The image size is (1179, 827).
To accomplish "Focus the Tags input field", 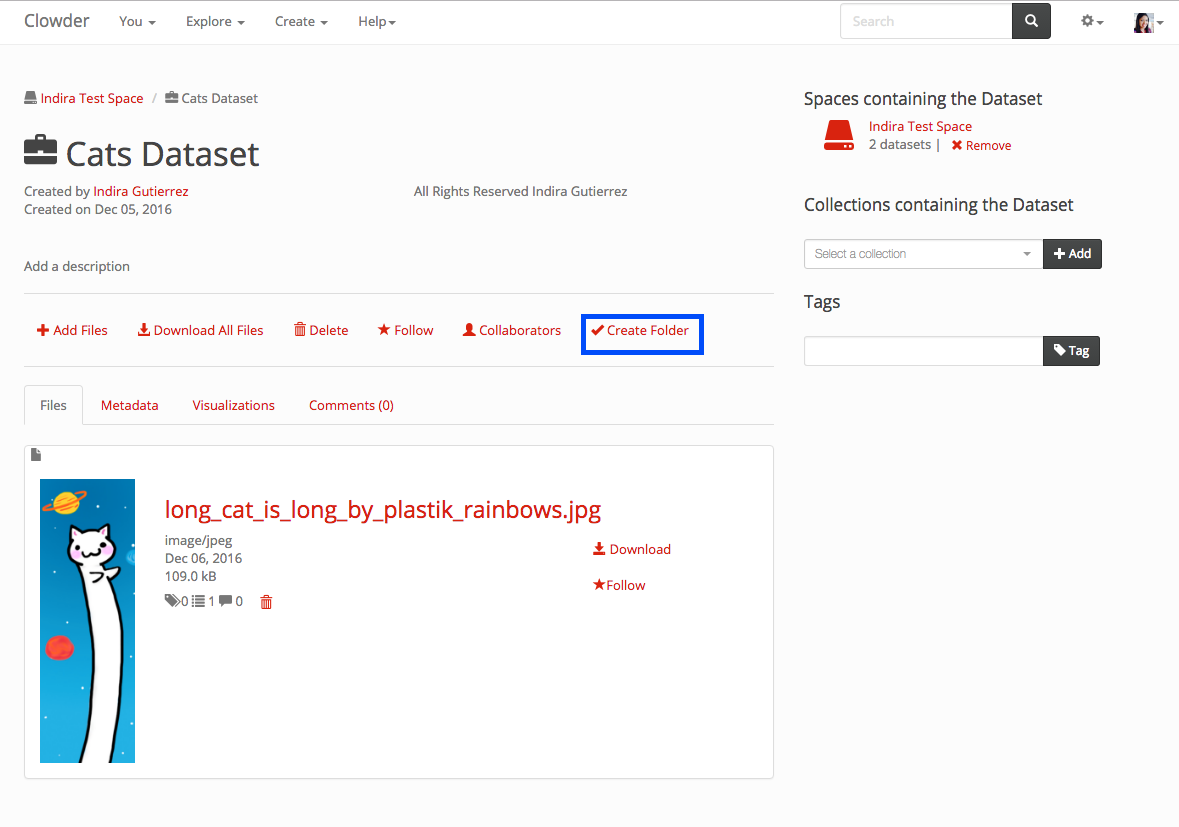I will pyautogui.click(x=923, y=351).
